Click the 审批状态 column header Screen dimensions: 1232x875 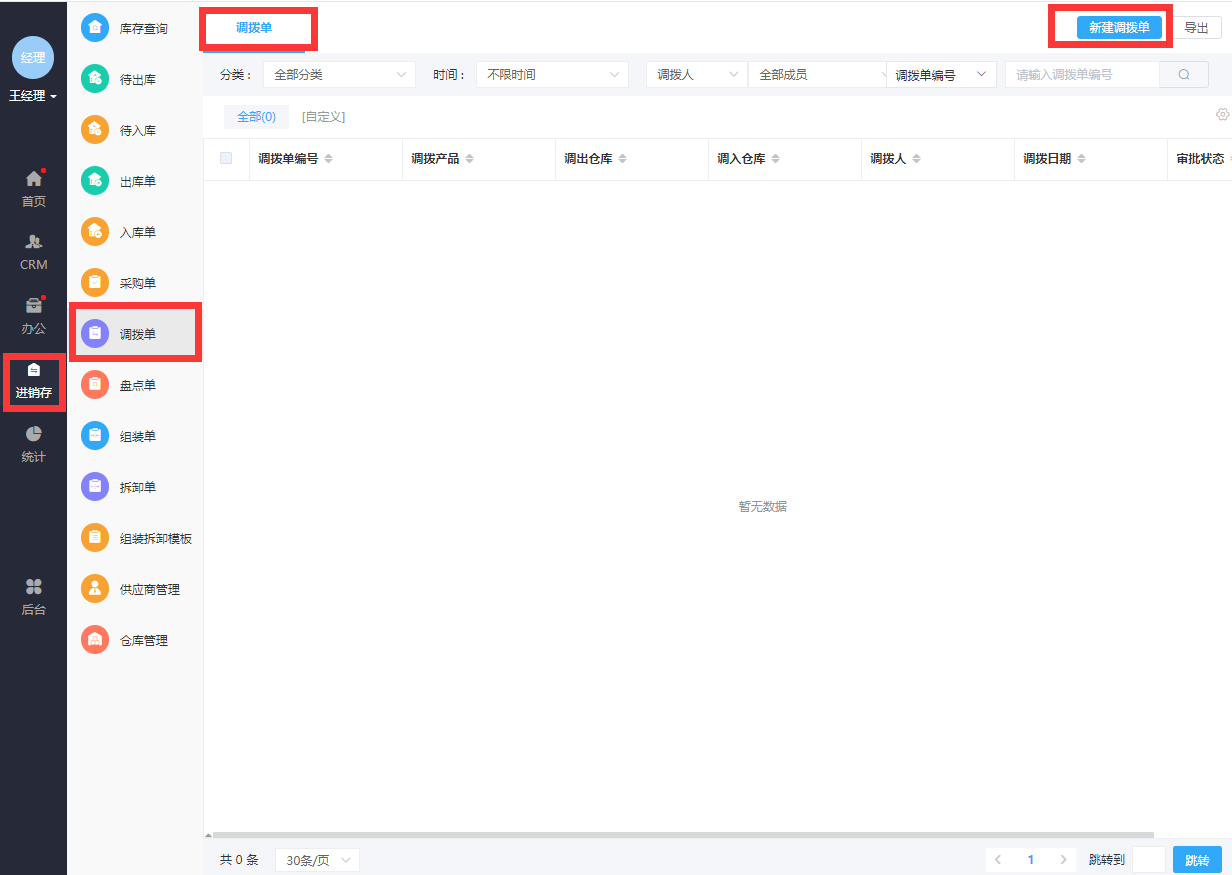pyautogui.click(x=1200, y=159)
